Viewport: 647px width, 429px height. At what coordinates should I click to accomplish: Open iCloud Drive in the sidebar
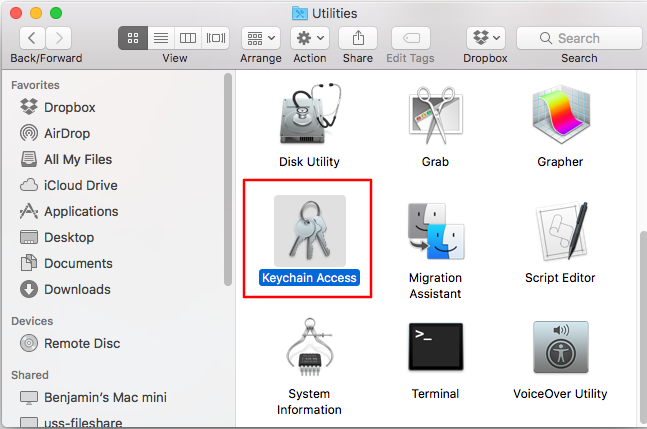[x=68, y=185]
